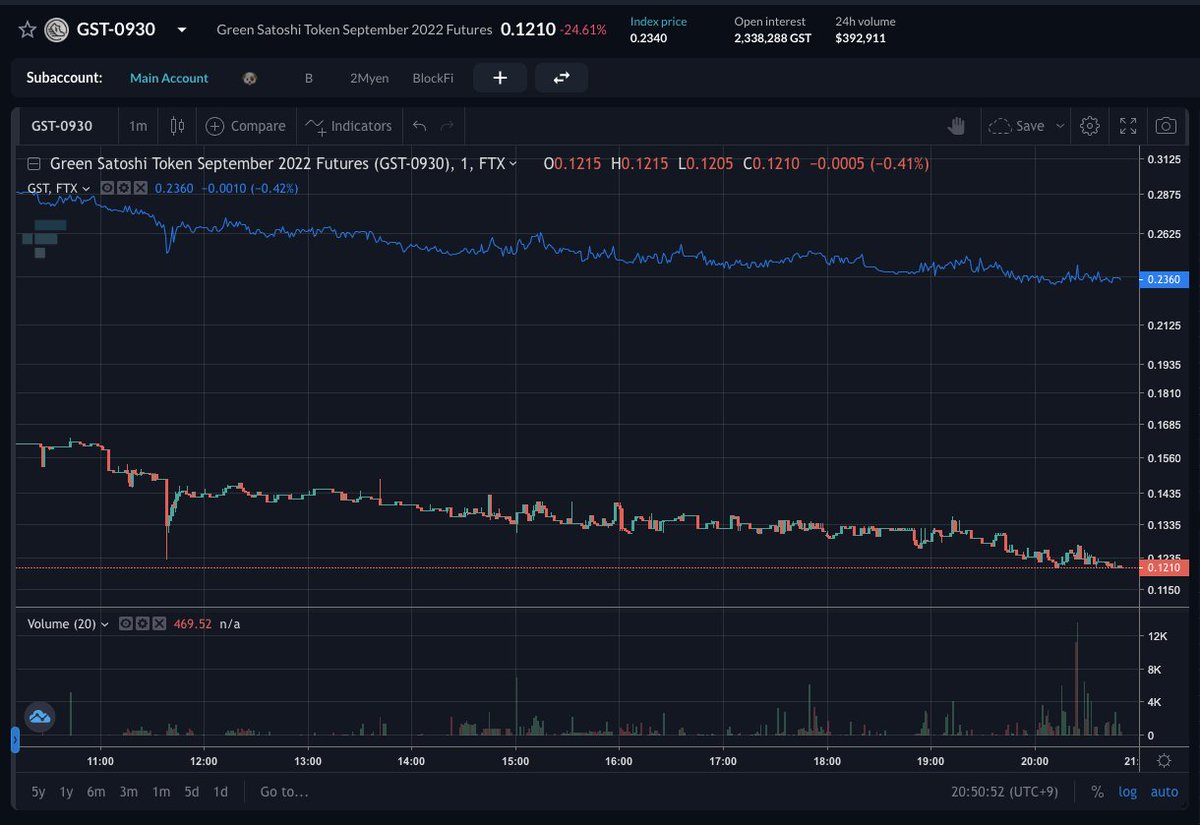Open chart settings gear
Viewport: 1200px width, 825px height.
[x=1090, y=126]
